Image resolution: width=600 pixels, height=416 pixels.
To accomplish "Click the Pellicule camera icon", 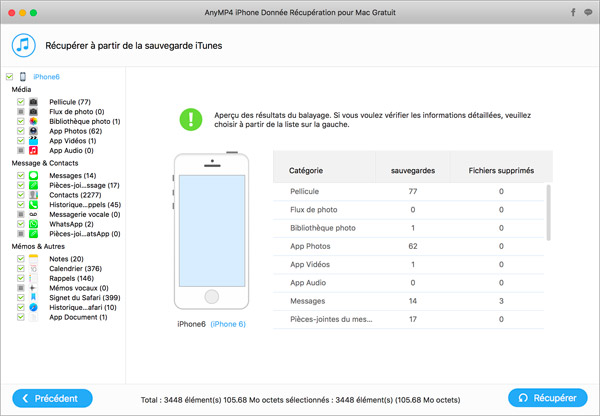I will (x=33, y=102).
